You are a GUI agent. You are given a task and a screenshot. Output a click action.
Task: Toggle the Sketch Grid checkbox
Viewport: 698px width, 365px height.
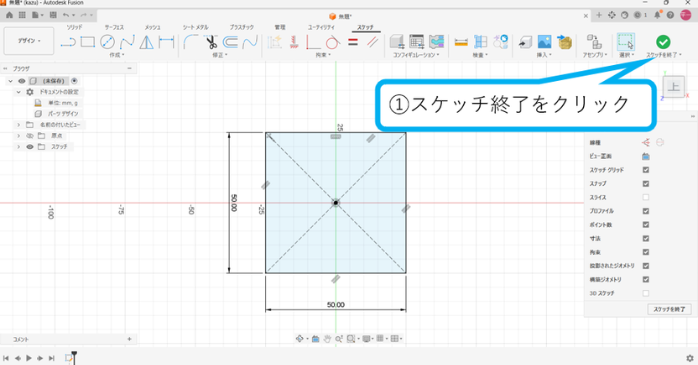point(645,170)
